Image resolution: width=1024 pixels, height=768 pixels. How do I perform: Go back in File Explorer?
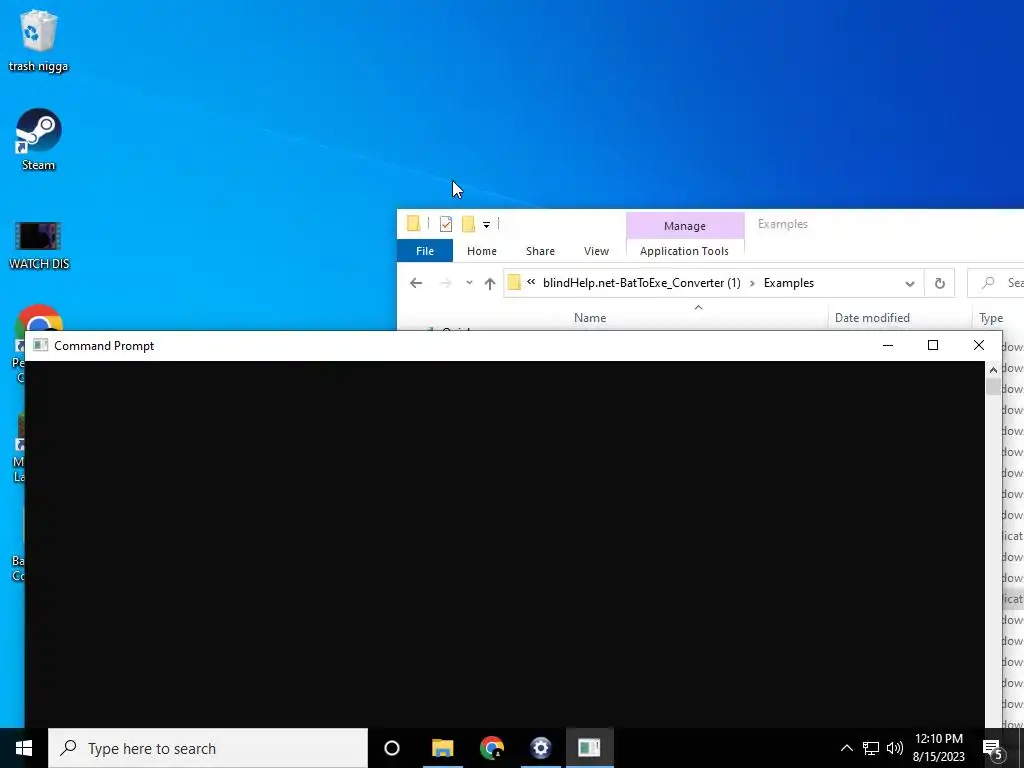pyautogui.click(x=416, y=283)
